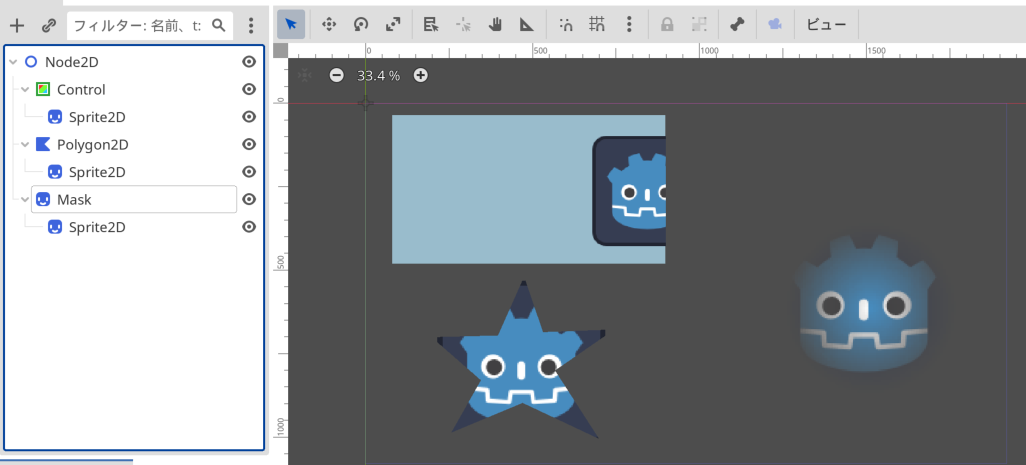
Task: Click the list-select nodes at position tool
Action: (x=431, y=25)
